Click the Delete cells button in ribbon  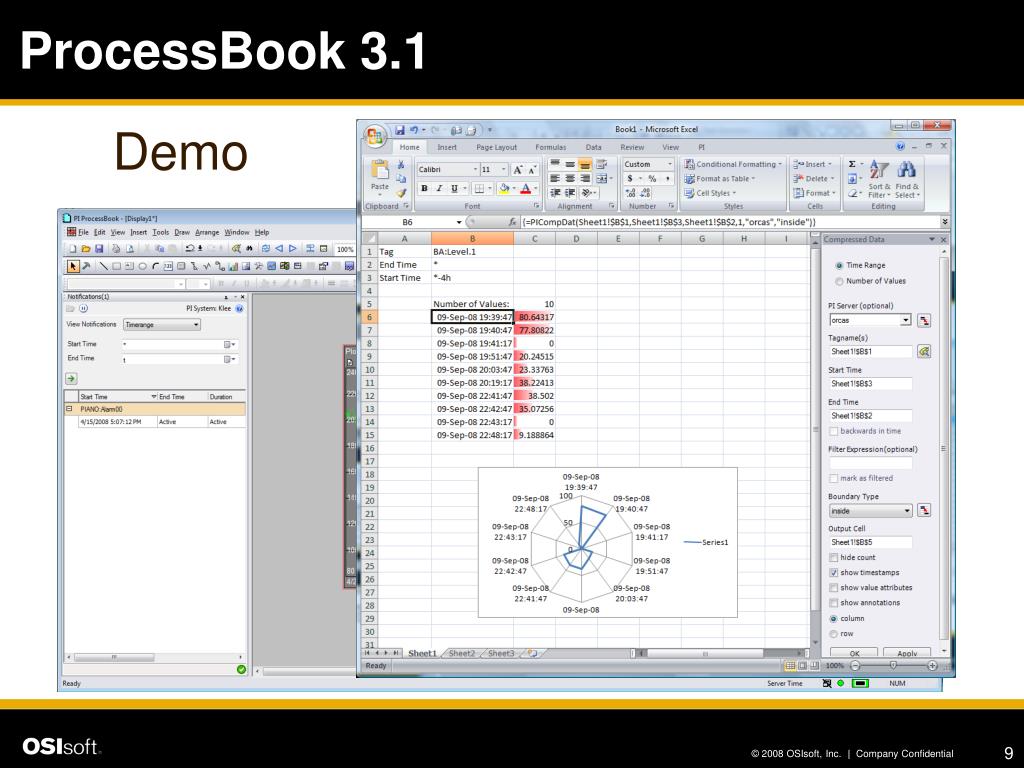814,178
